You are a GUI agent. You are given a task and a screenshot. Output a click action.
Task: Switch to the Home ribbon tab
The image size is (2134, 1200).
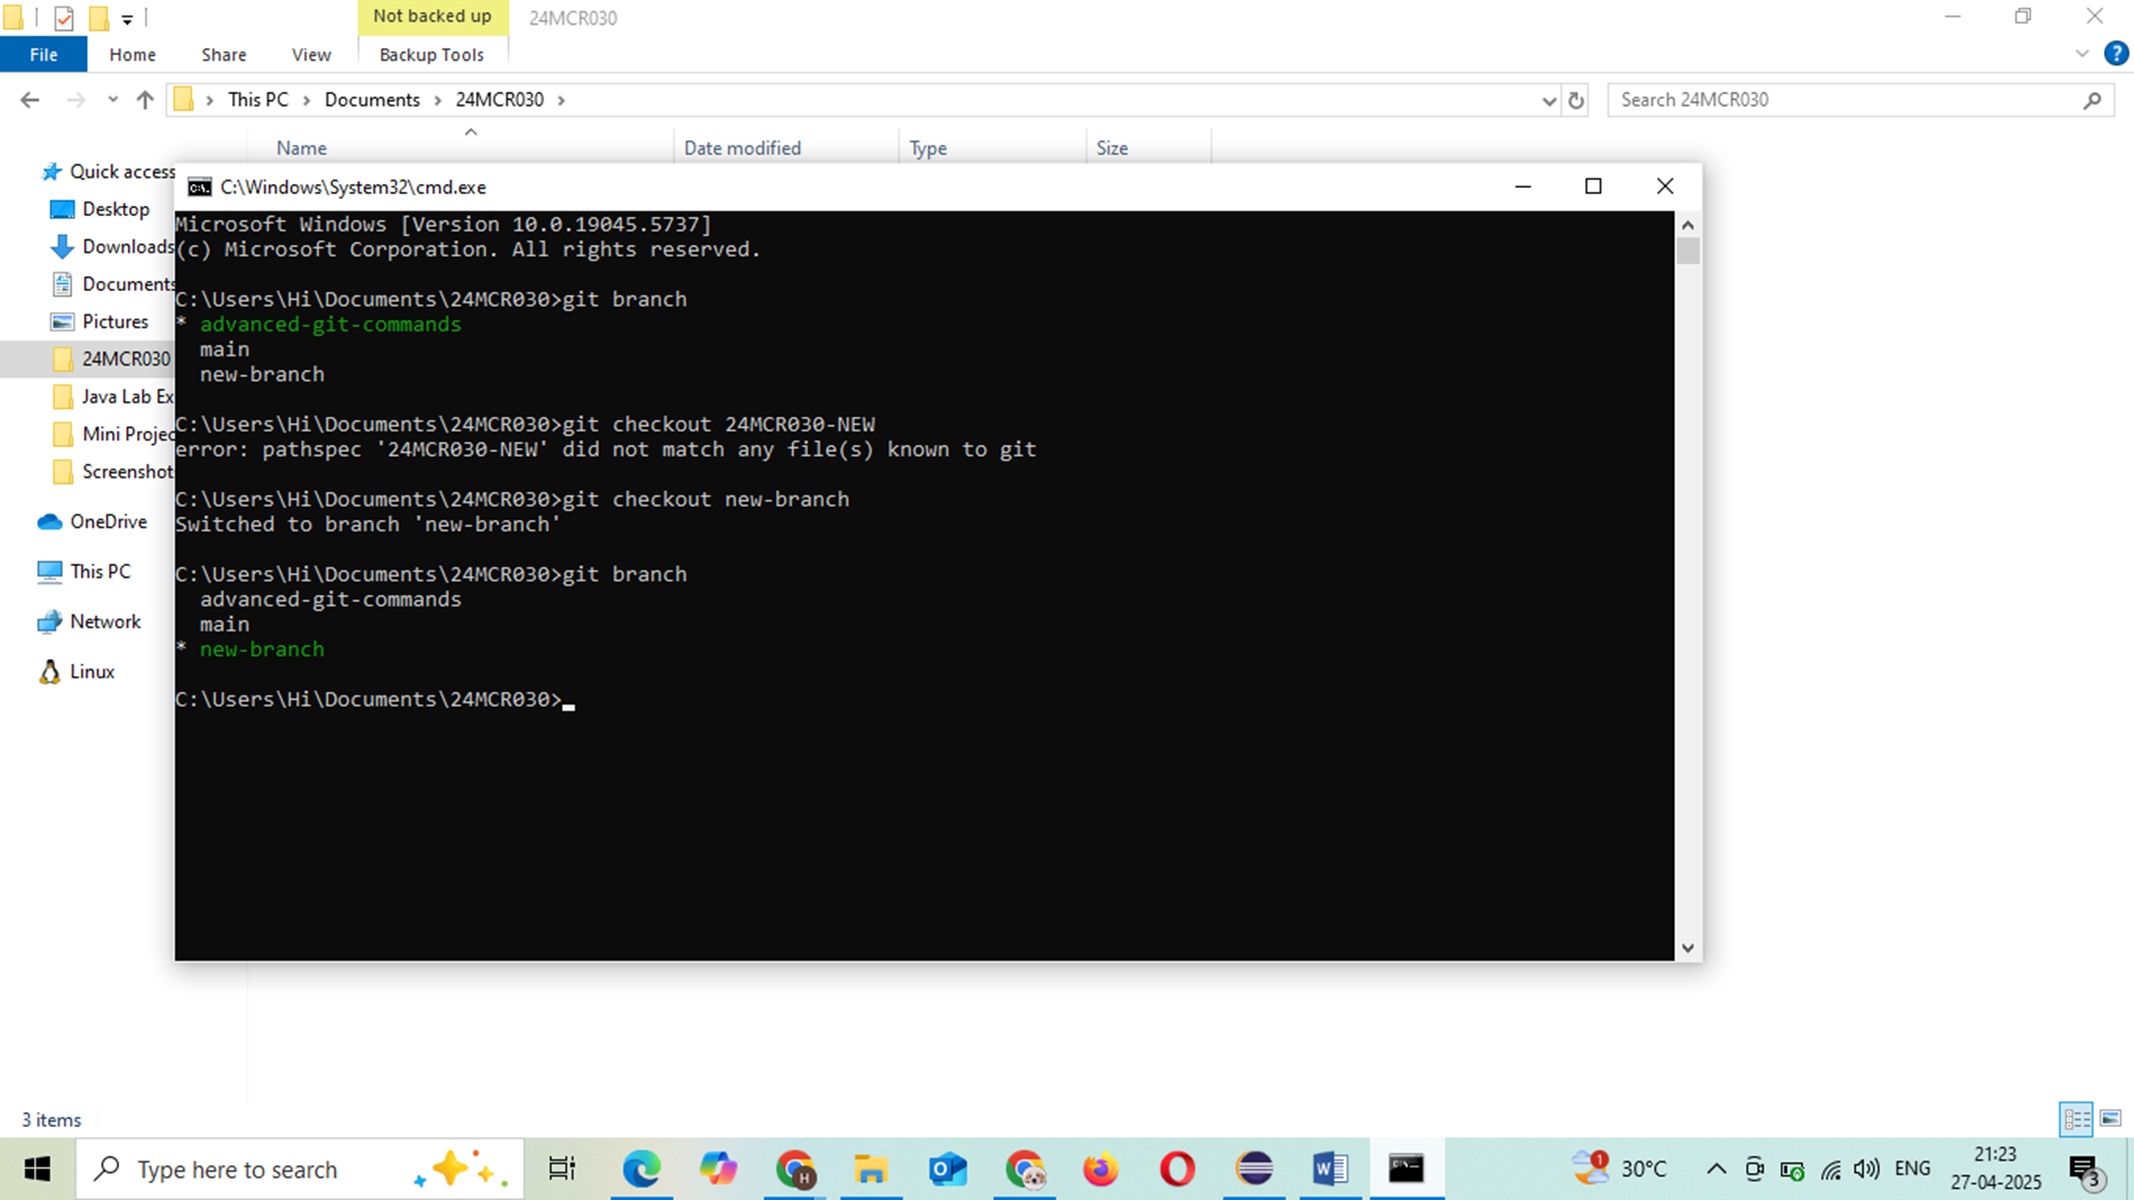[132, 55]
